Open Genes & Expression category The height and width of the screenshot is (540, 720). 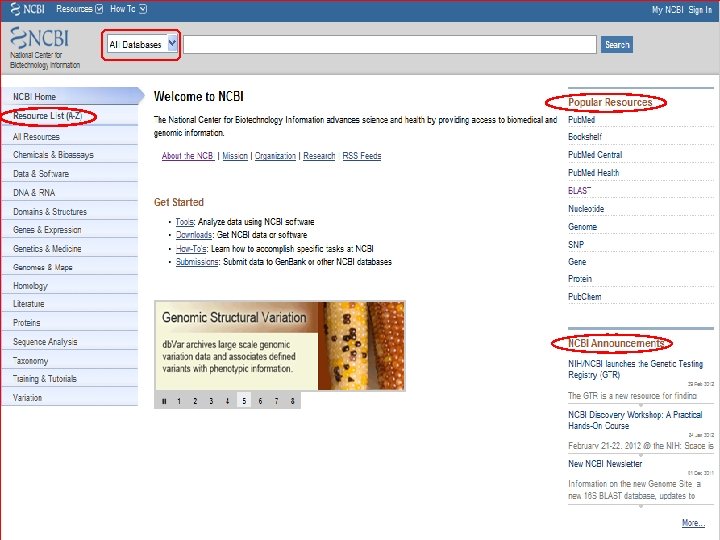70,230
